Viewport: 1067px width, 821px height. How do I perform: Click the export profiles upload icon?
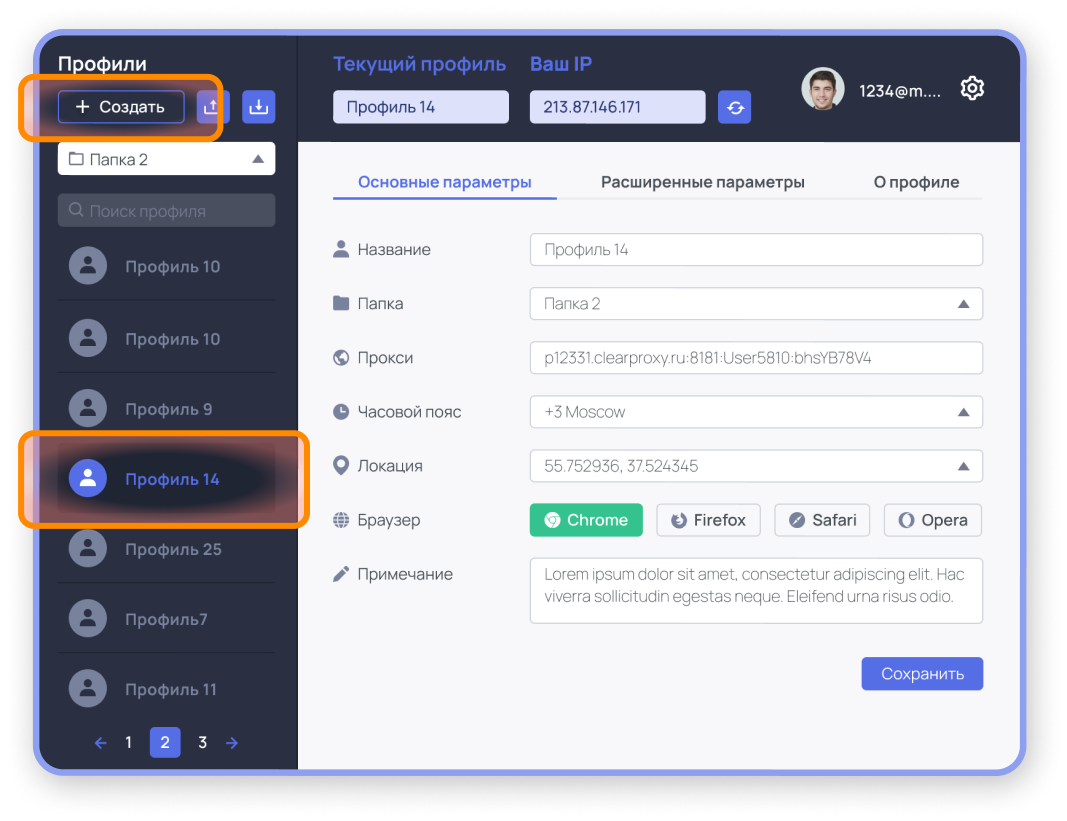click(x=213, y=107)
